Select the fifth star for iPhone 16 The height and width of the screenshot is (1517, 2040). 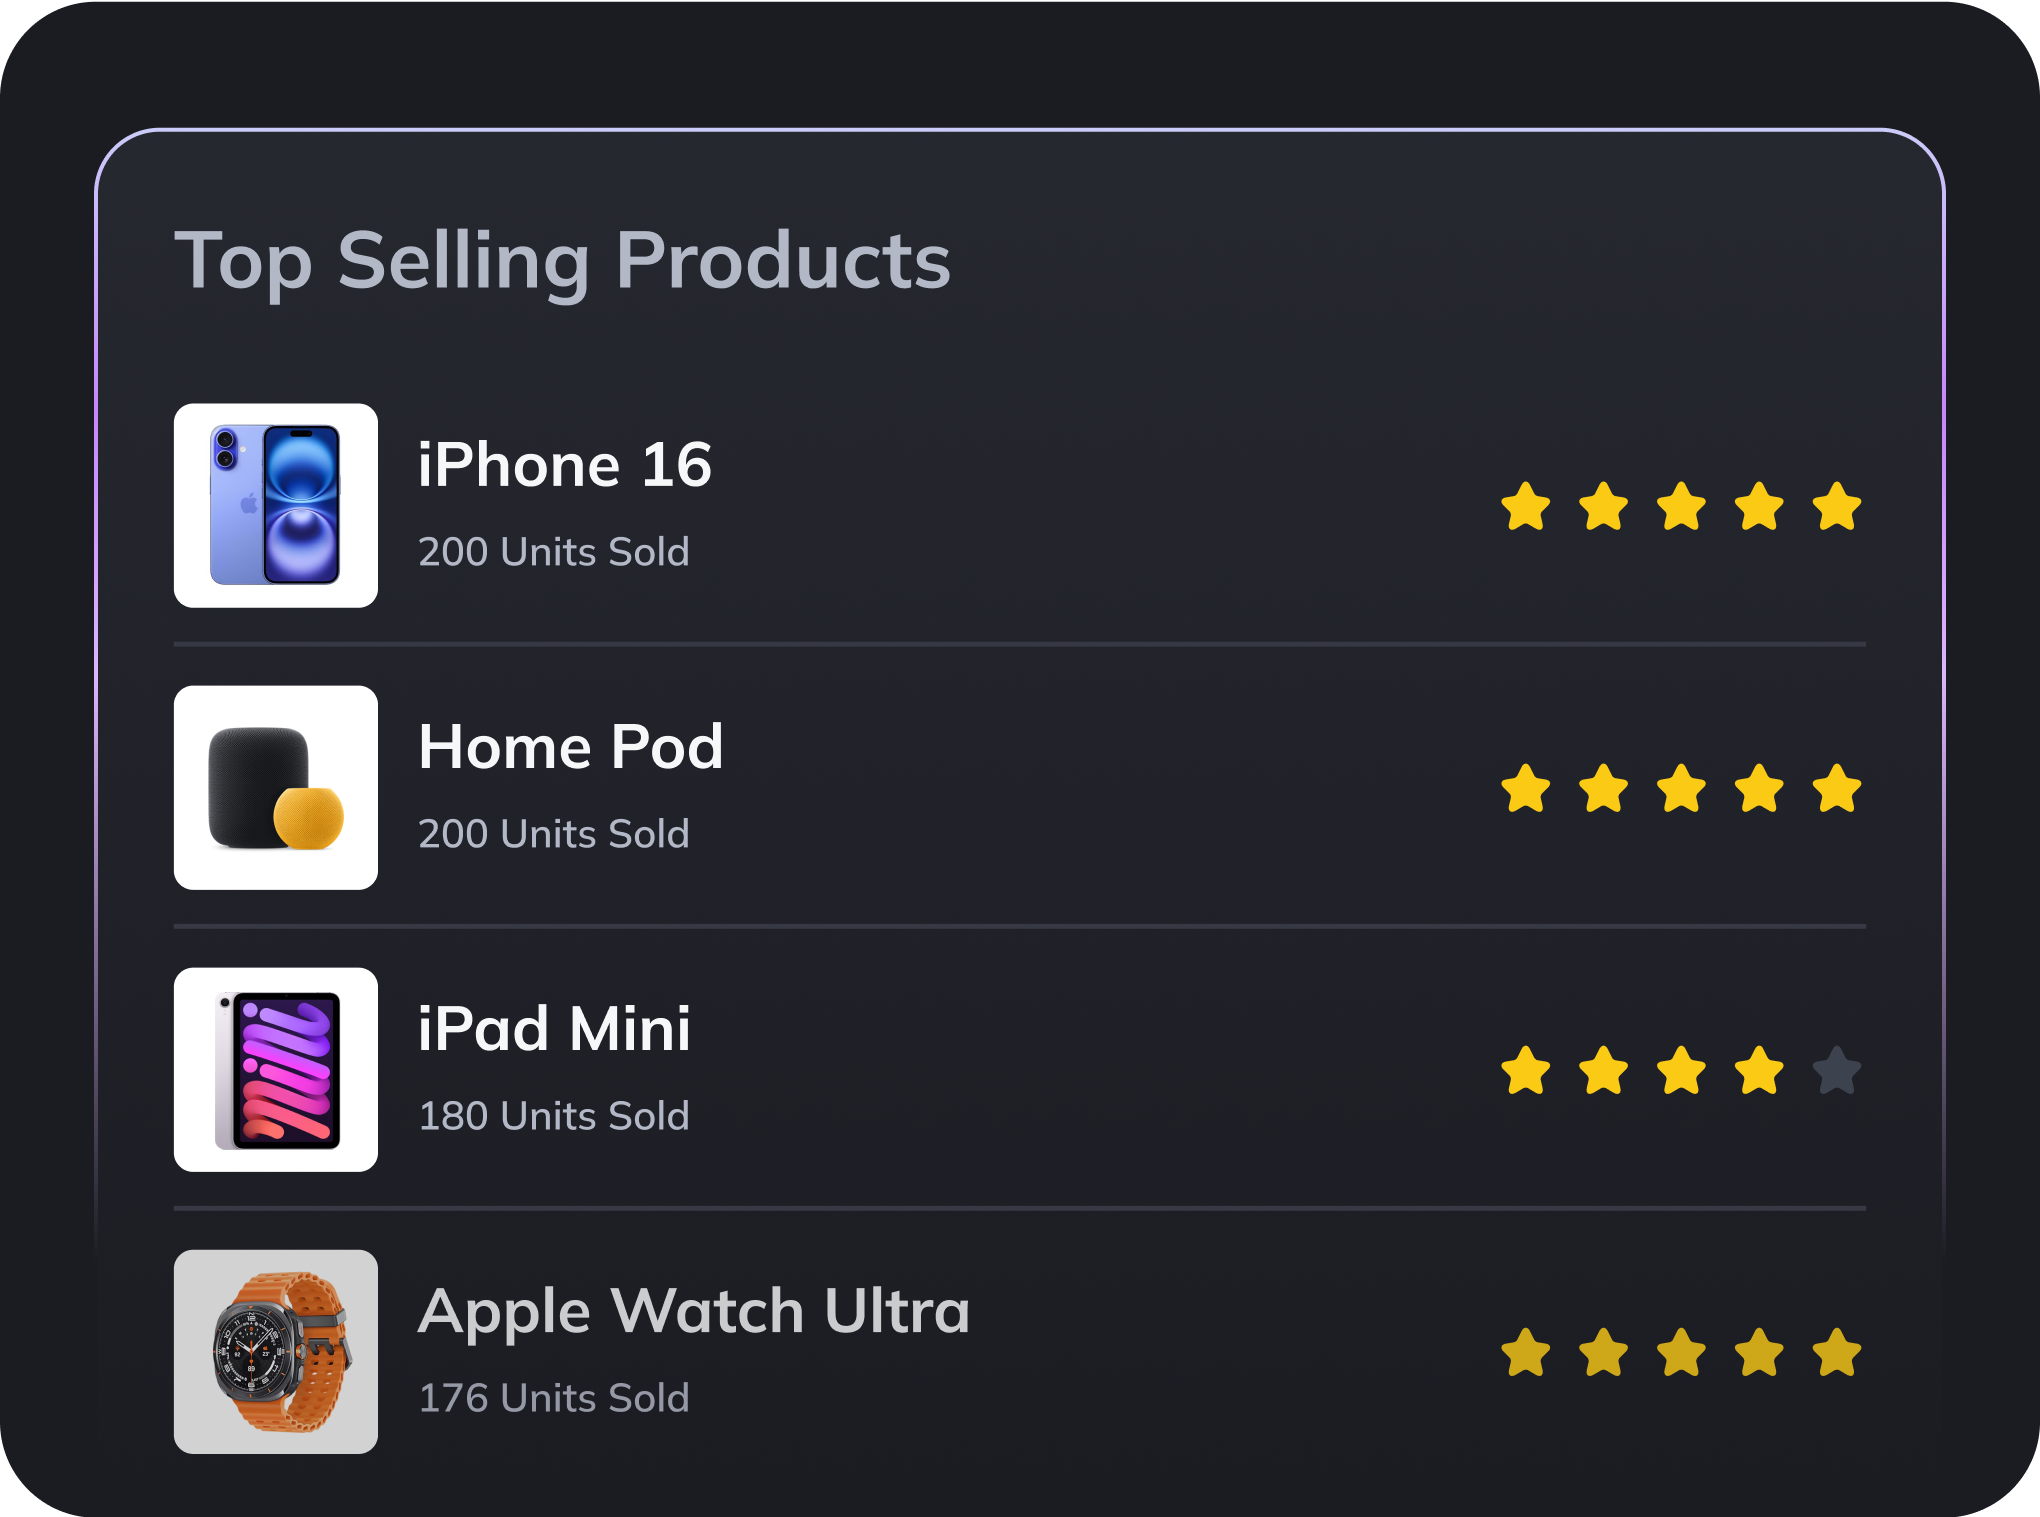click(1837, 506)
